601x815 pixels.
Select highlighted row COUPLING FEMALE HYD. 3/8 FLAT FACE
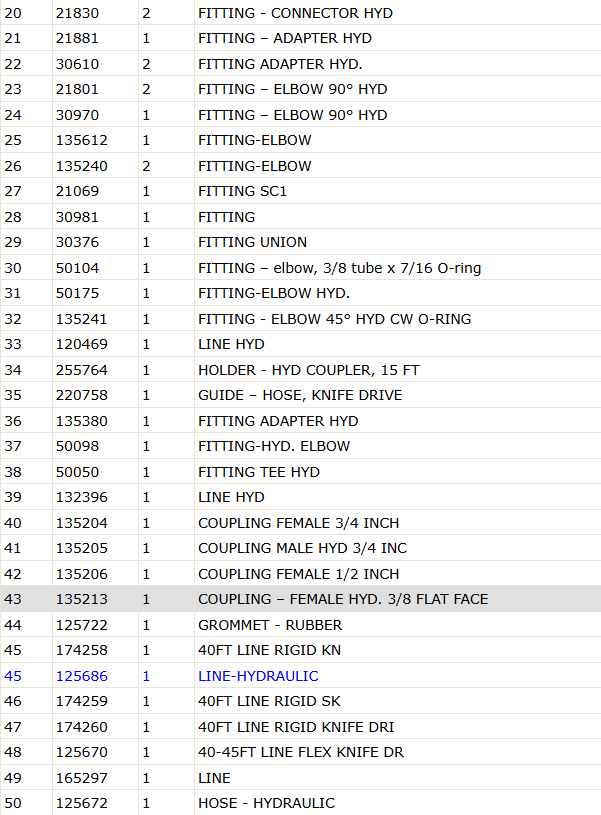click(300, 599)
